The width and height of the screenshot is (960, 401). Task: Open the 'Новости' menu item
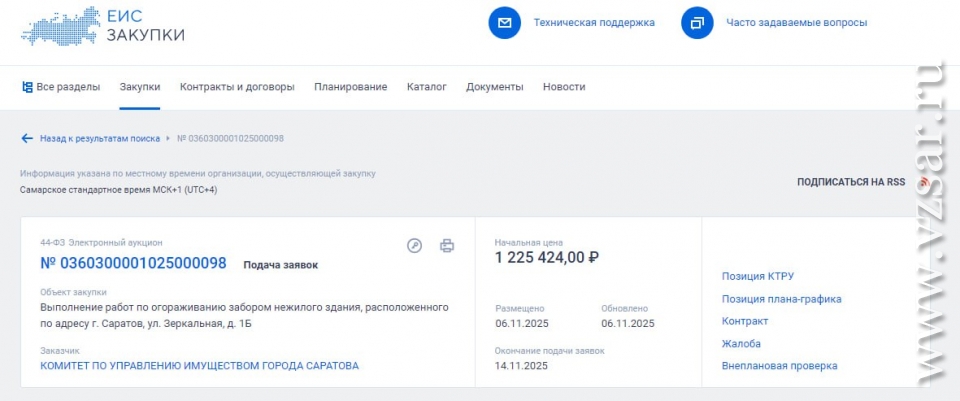(564, 87)
